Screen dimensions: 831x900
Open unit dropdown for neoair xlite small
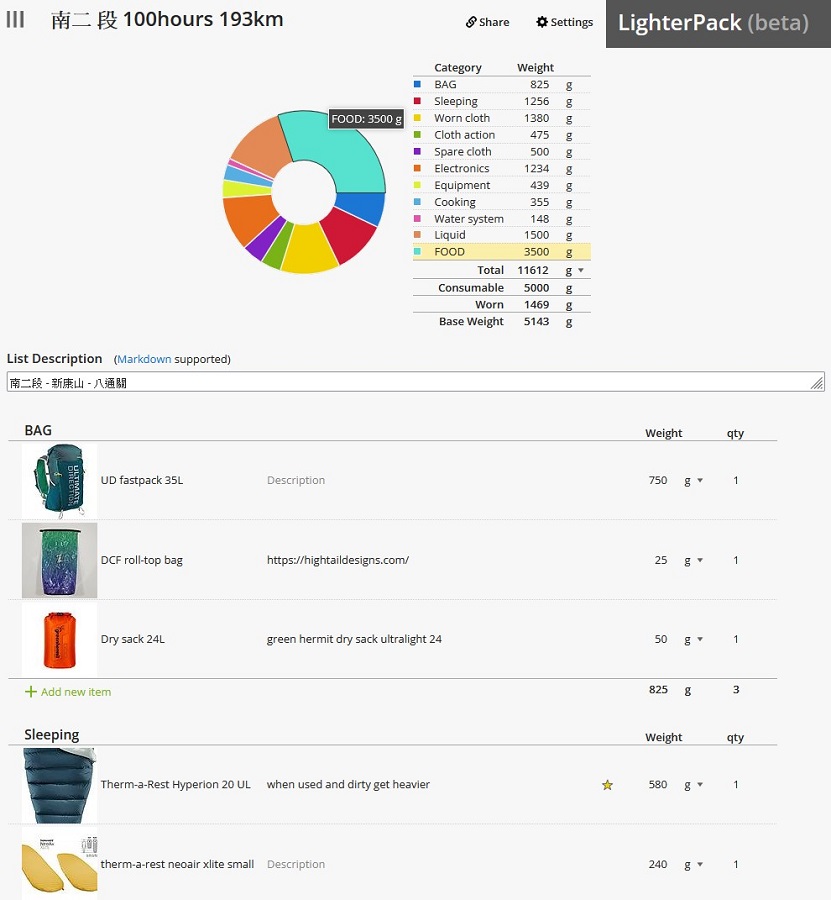(700, 864)
